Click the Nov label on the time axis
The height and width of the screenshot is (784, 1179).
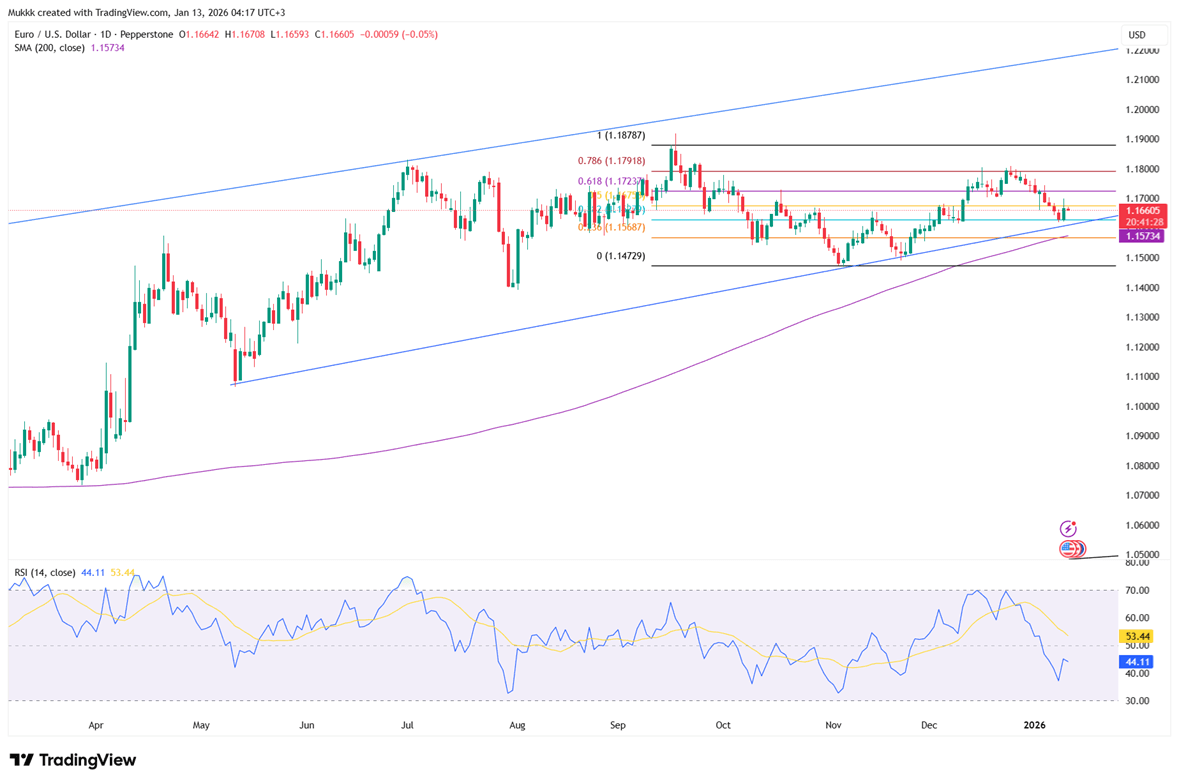(x=830, y=724)
